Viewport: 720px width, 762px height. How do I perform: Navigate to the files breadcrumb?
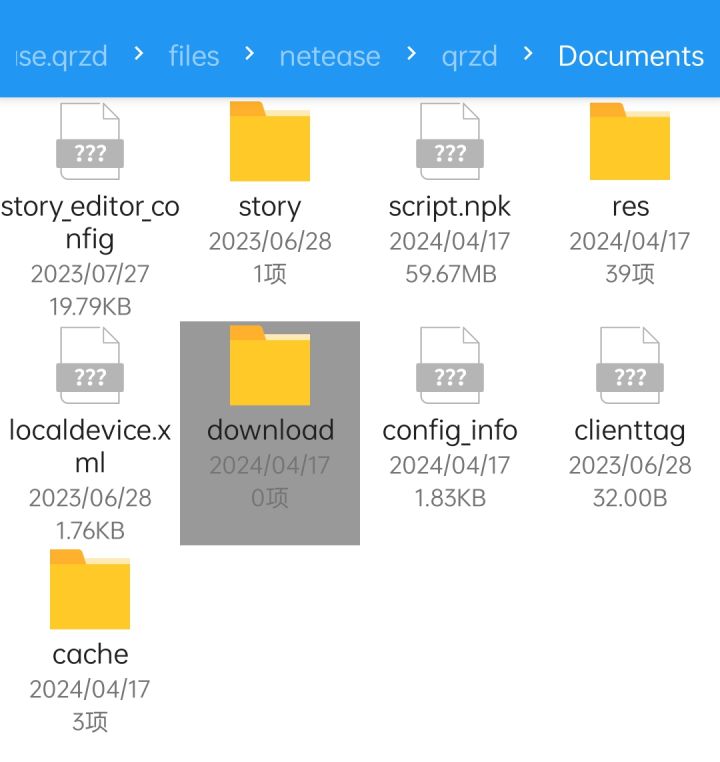194,56
